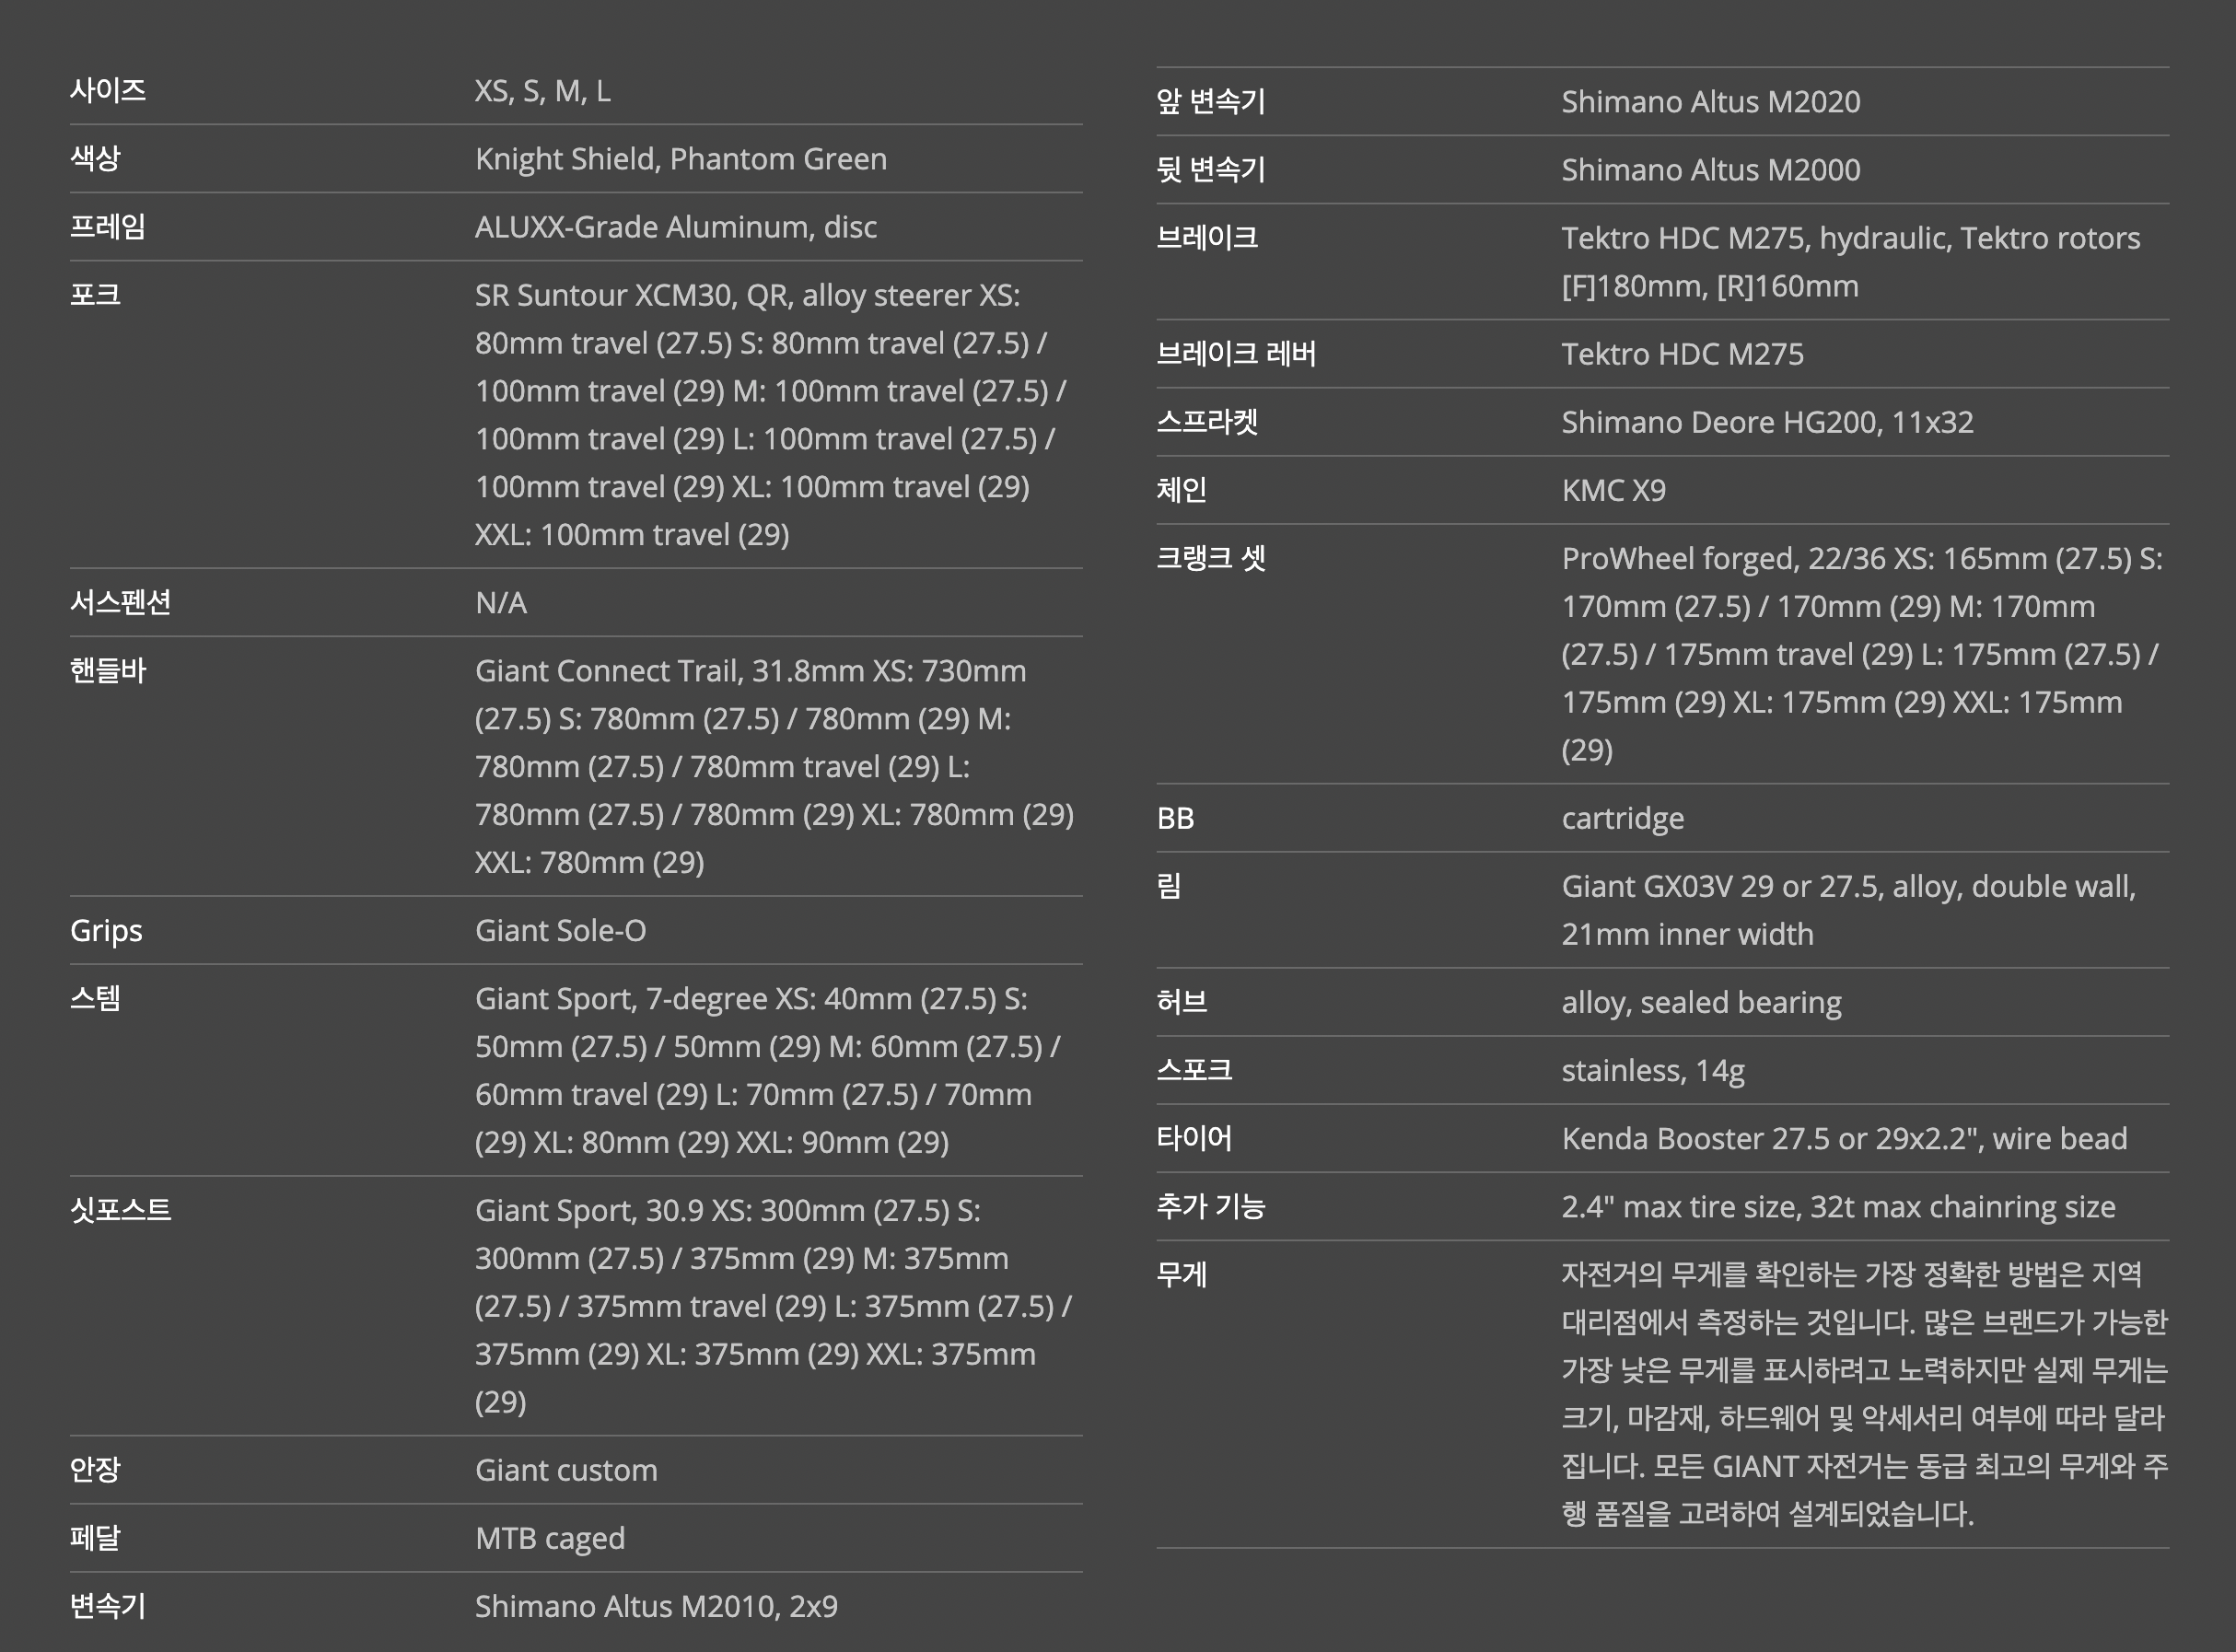Click the KMC X9 chain value
The width and height of the screenshot is (2236, 1652).
pyautogui.click(x=1614, y=491)
